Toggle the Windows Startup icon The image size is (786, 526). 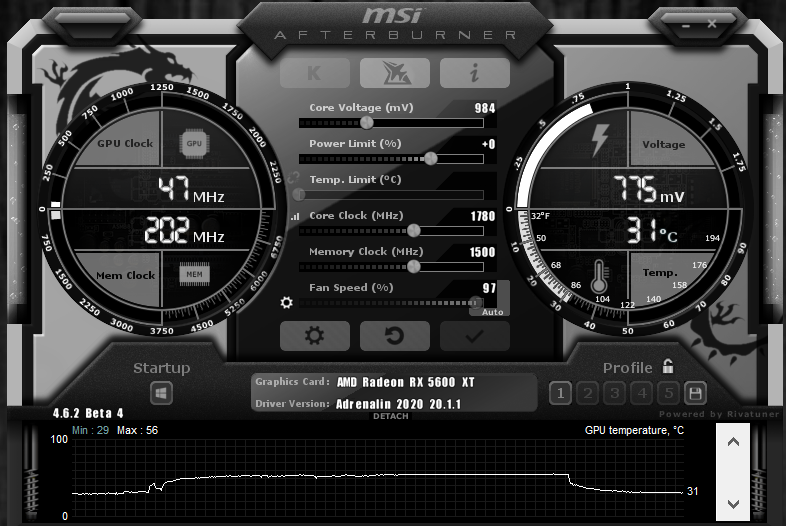pos(161,393)
